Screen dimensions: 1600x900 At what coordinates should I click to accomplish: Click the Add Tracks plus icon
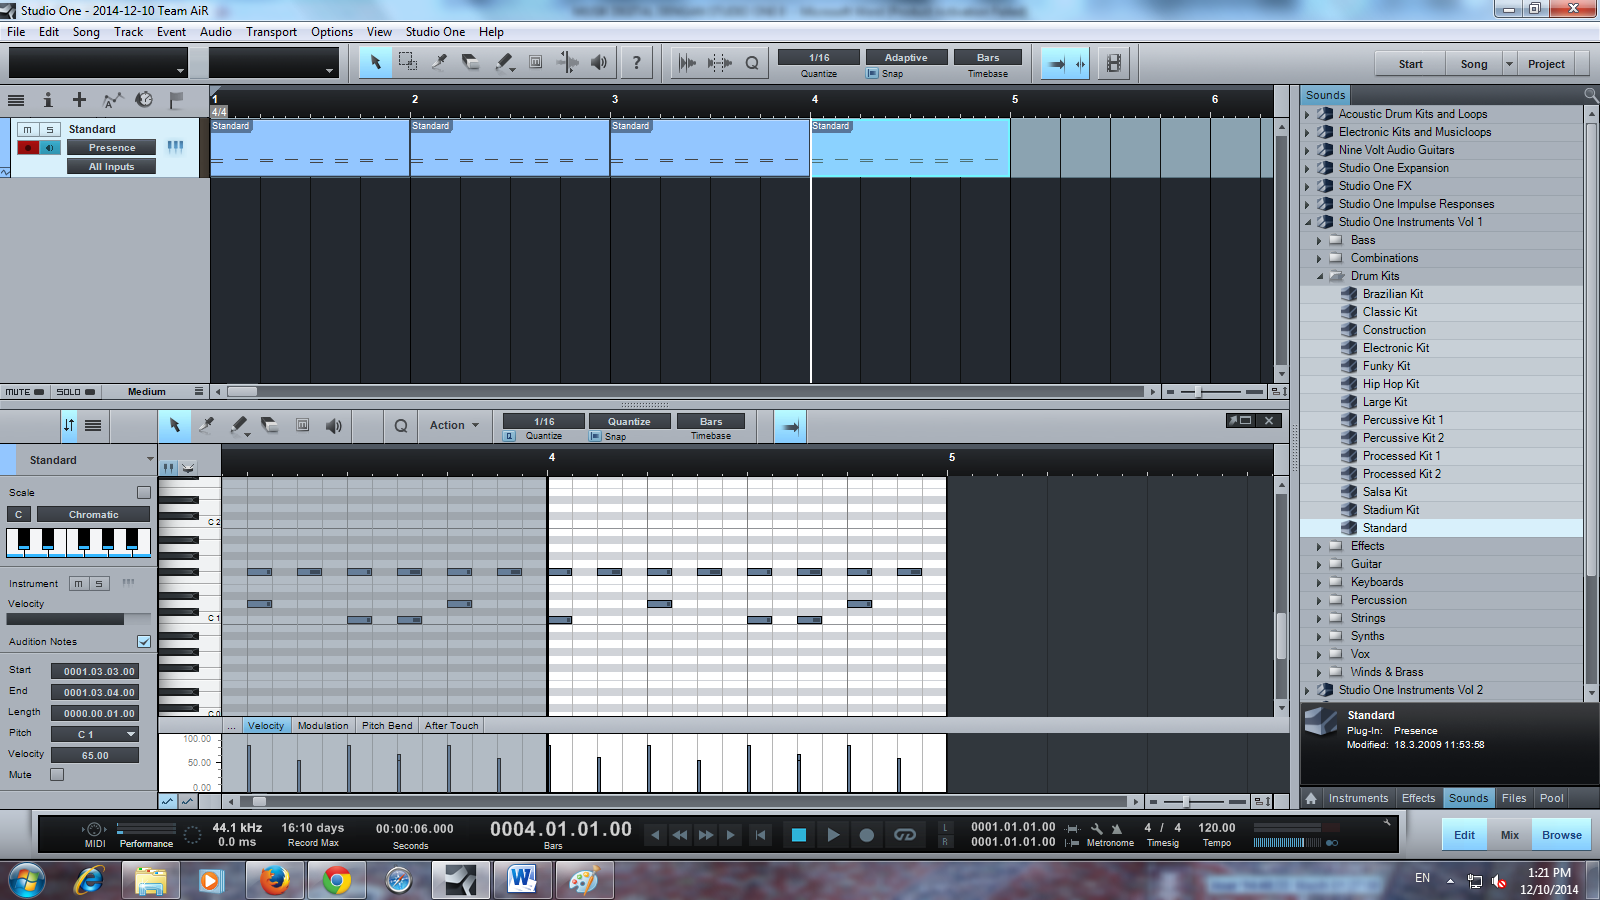pos(79,99)
